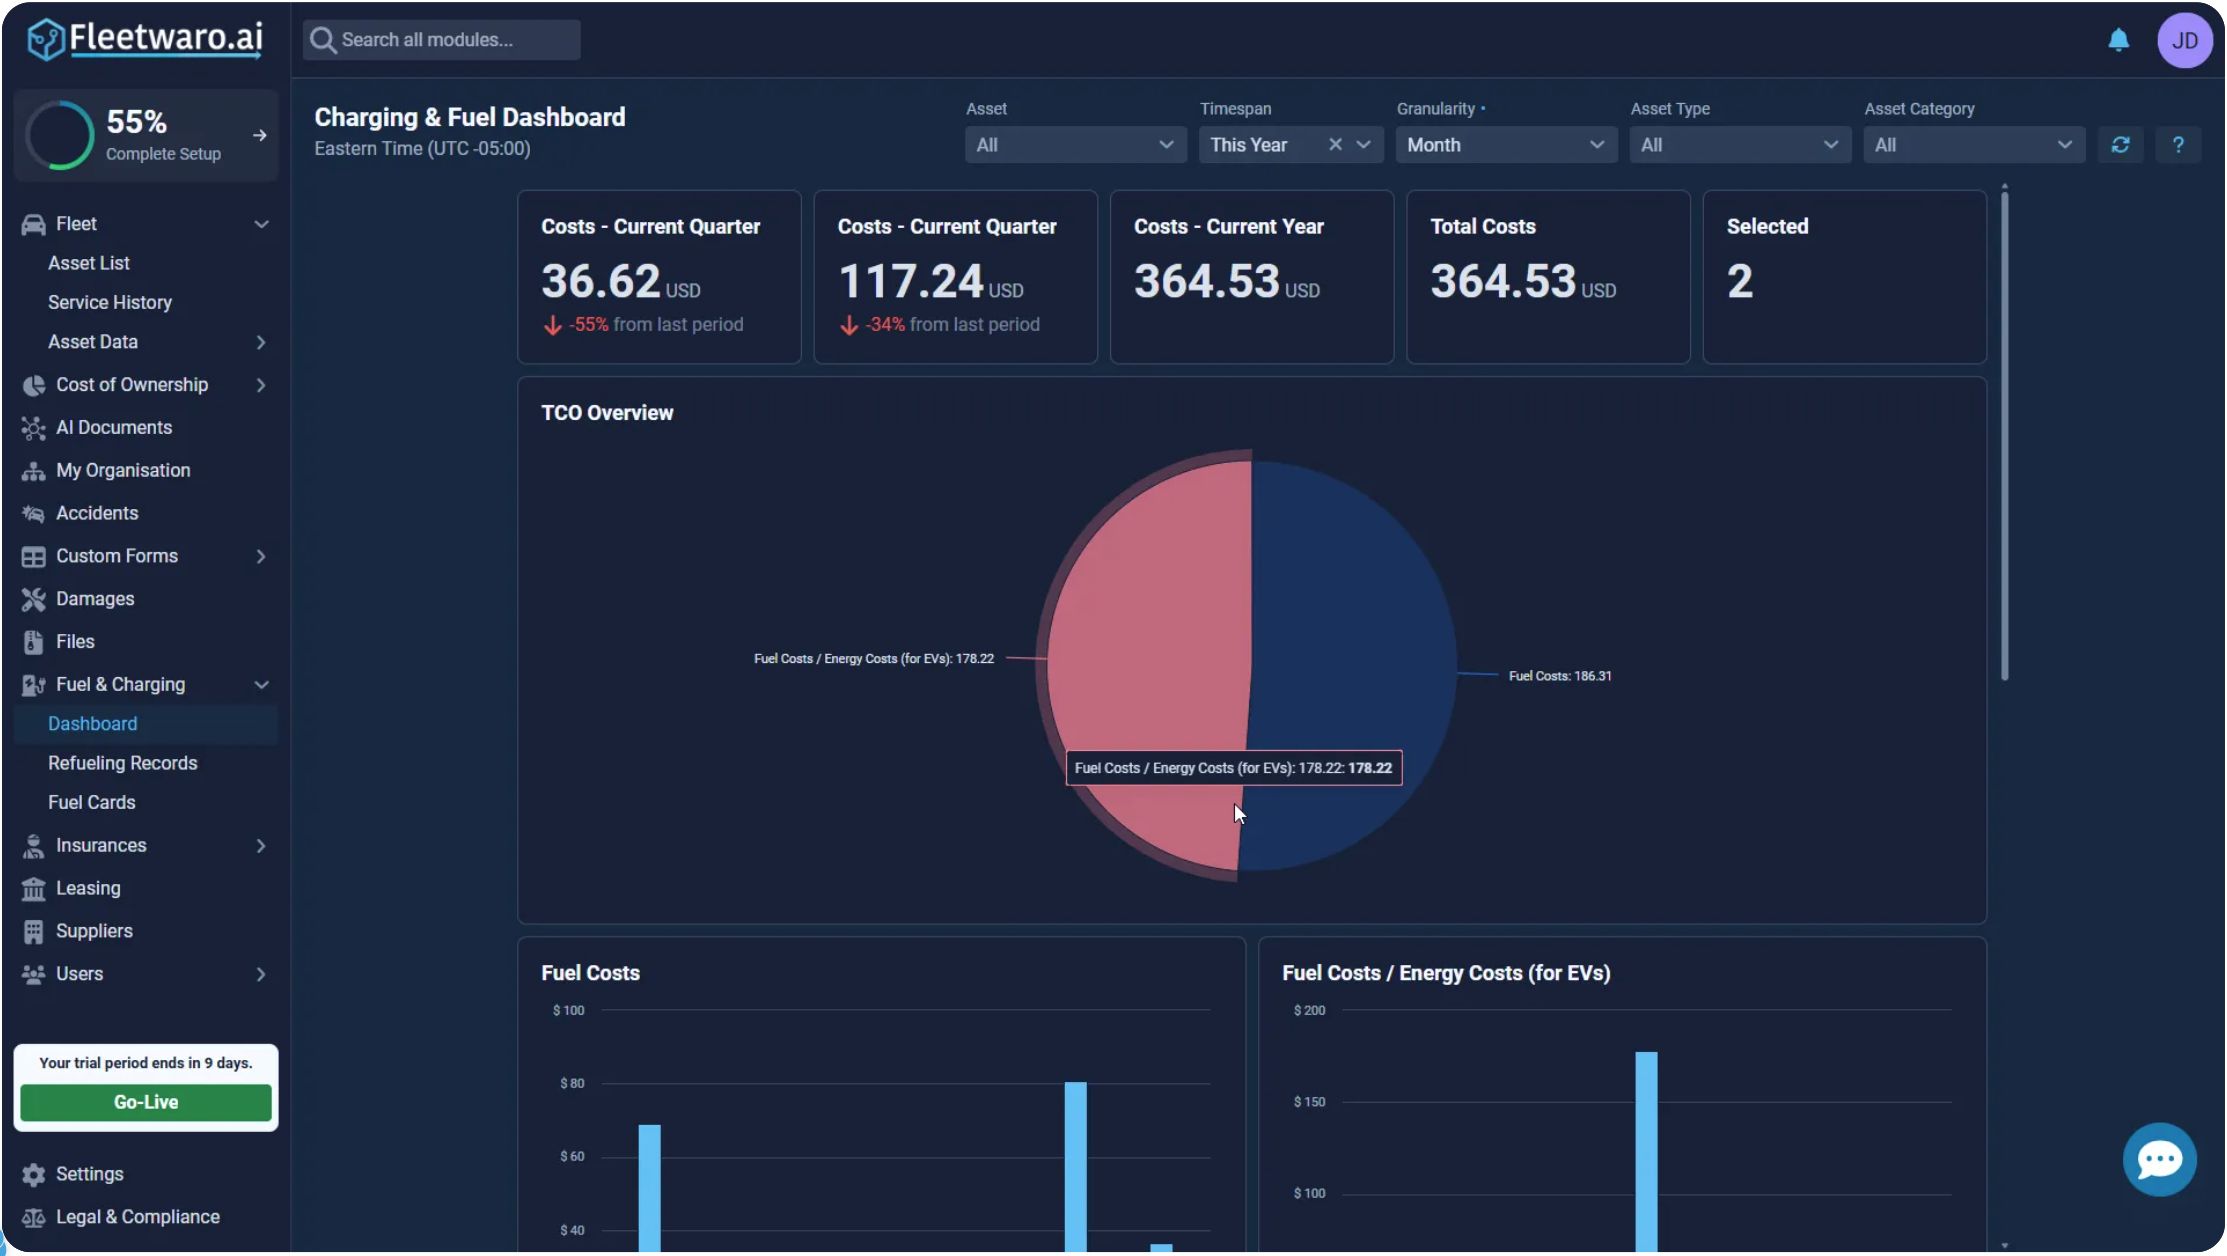Expand the Insurances submenu
Viewport: 2227px width, 1256px height.
(261, 846)
